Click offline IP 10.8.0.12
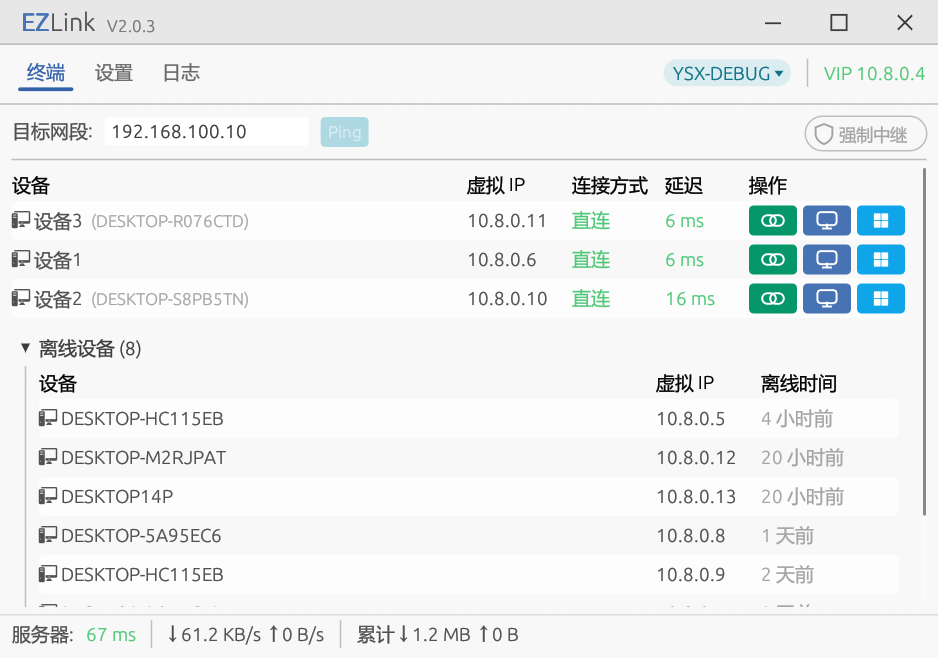The height and width of the screenshot is (658, 938). [696, 458]
